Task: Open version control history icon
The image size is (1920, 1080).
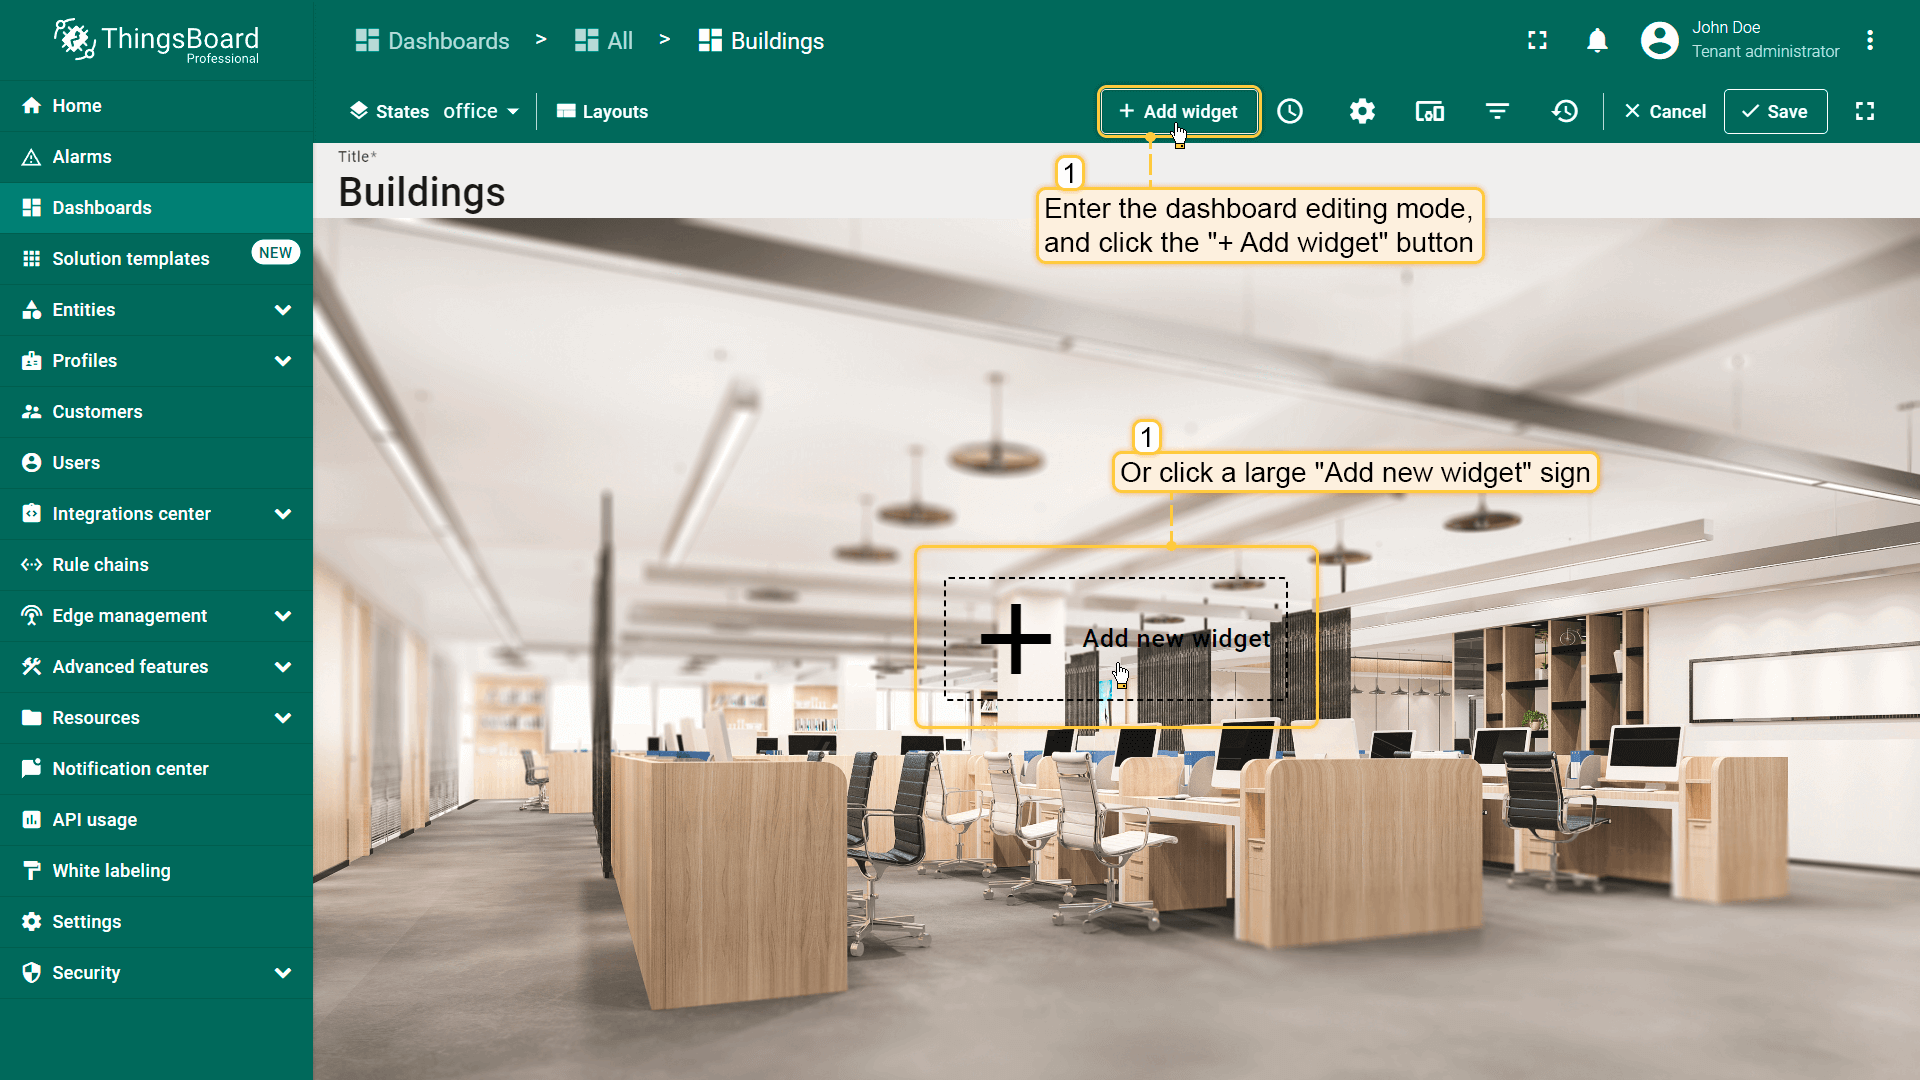Action: pyautogui.click(x=1565, y=111)
